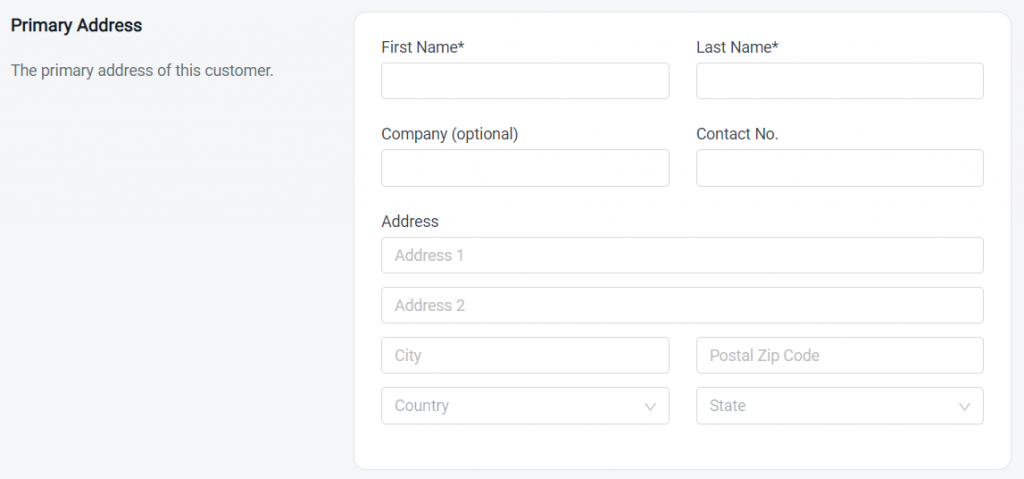Click the Address 1 input field
This screenshot has width=1024, height=479.
coord(682,256)
